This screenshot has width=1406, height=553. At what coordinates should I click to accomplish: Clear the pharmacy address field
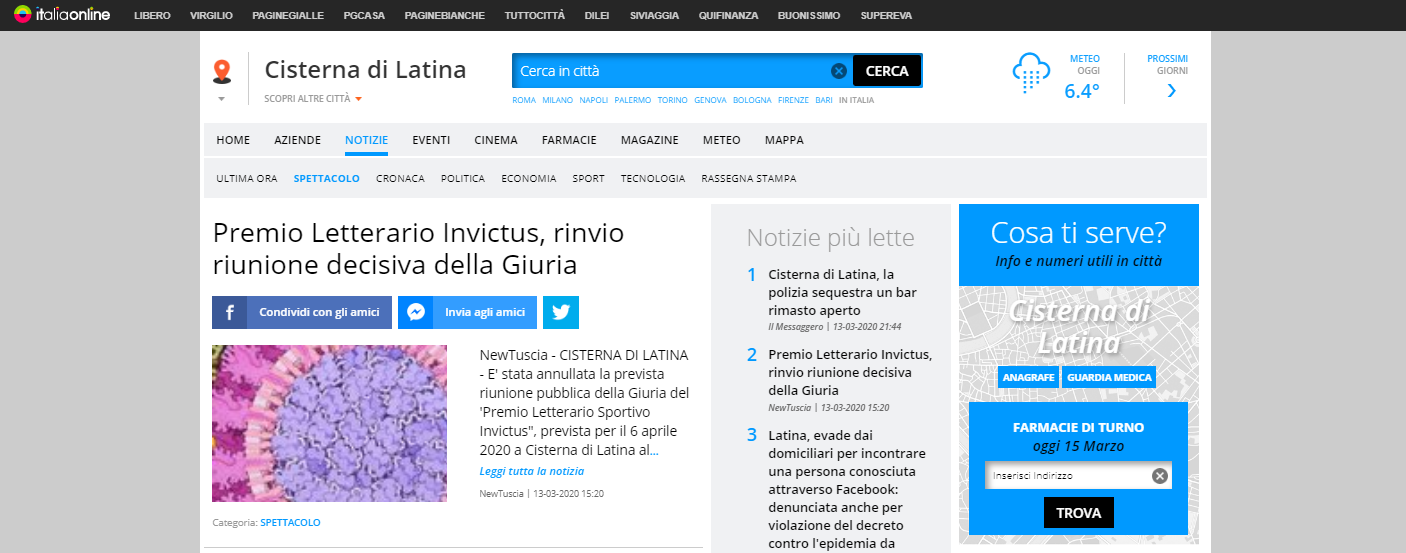coord(1160,476)
